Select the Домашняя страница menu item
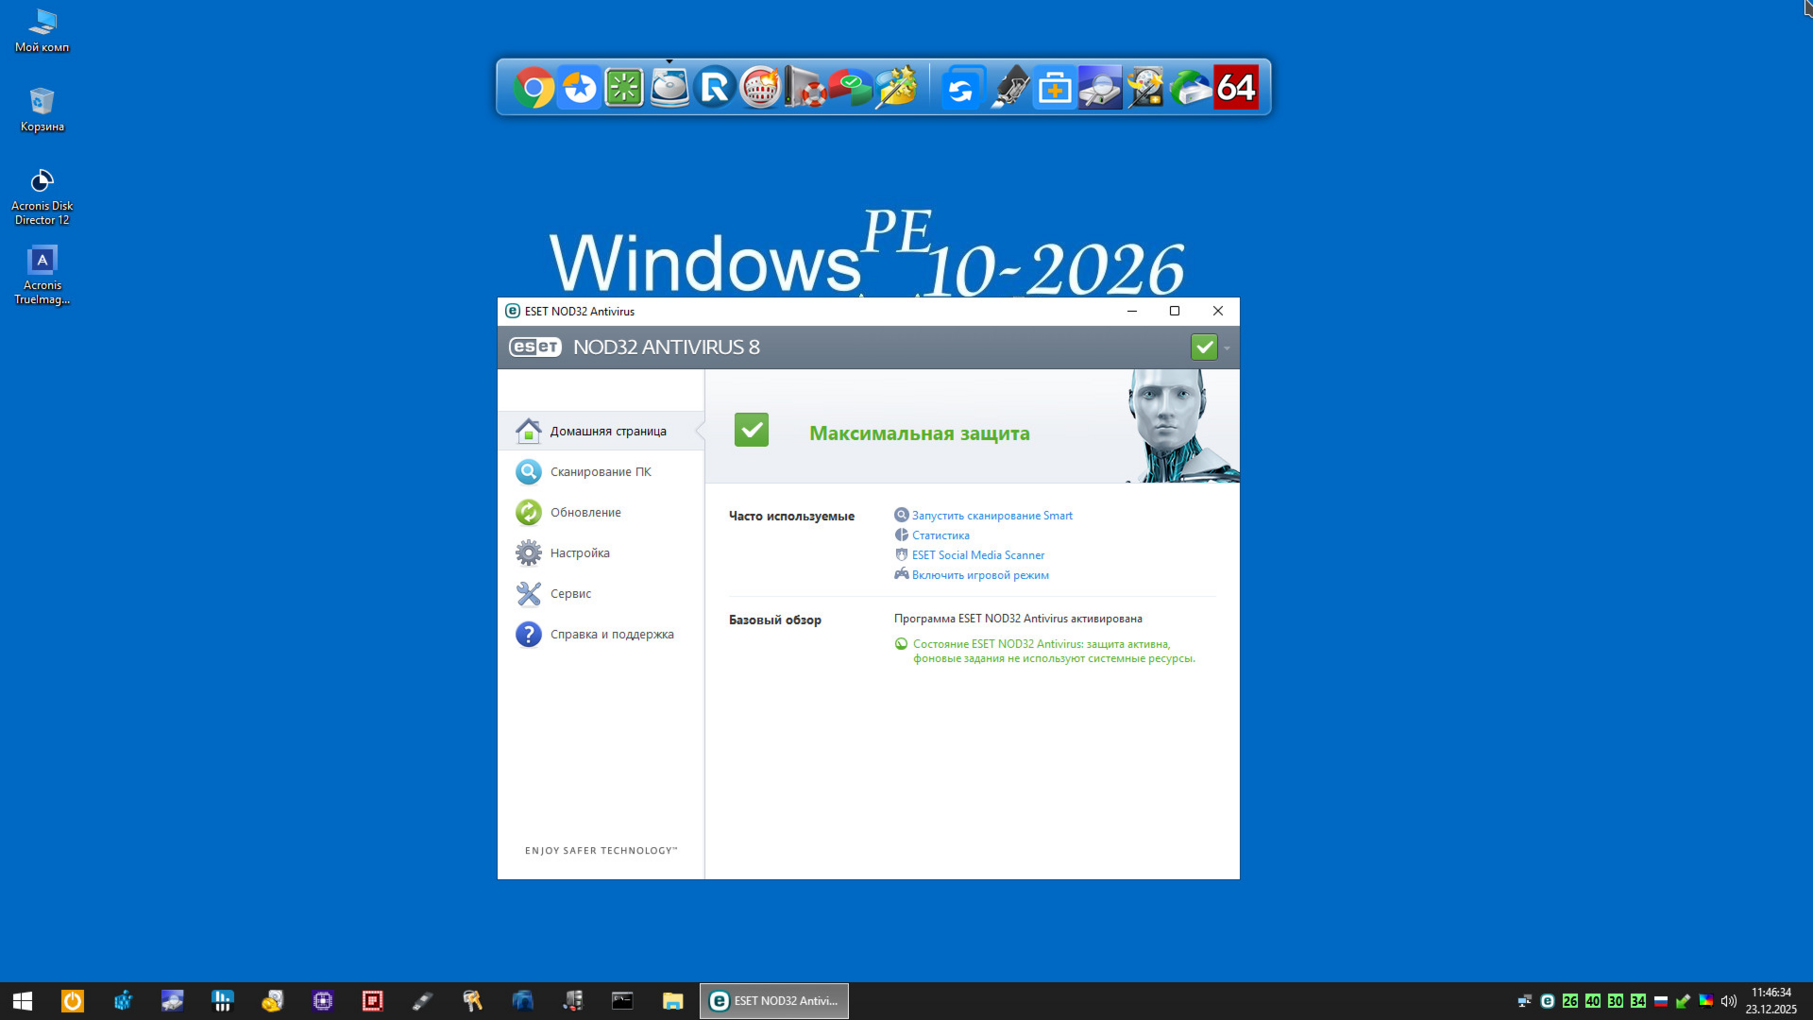 (607, 431)
